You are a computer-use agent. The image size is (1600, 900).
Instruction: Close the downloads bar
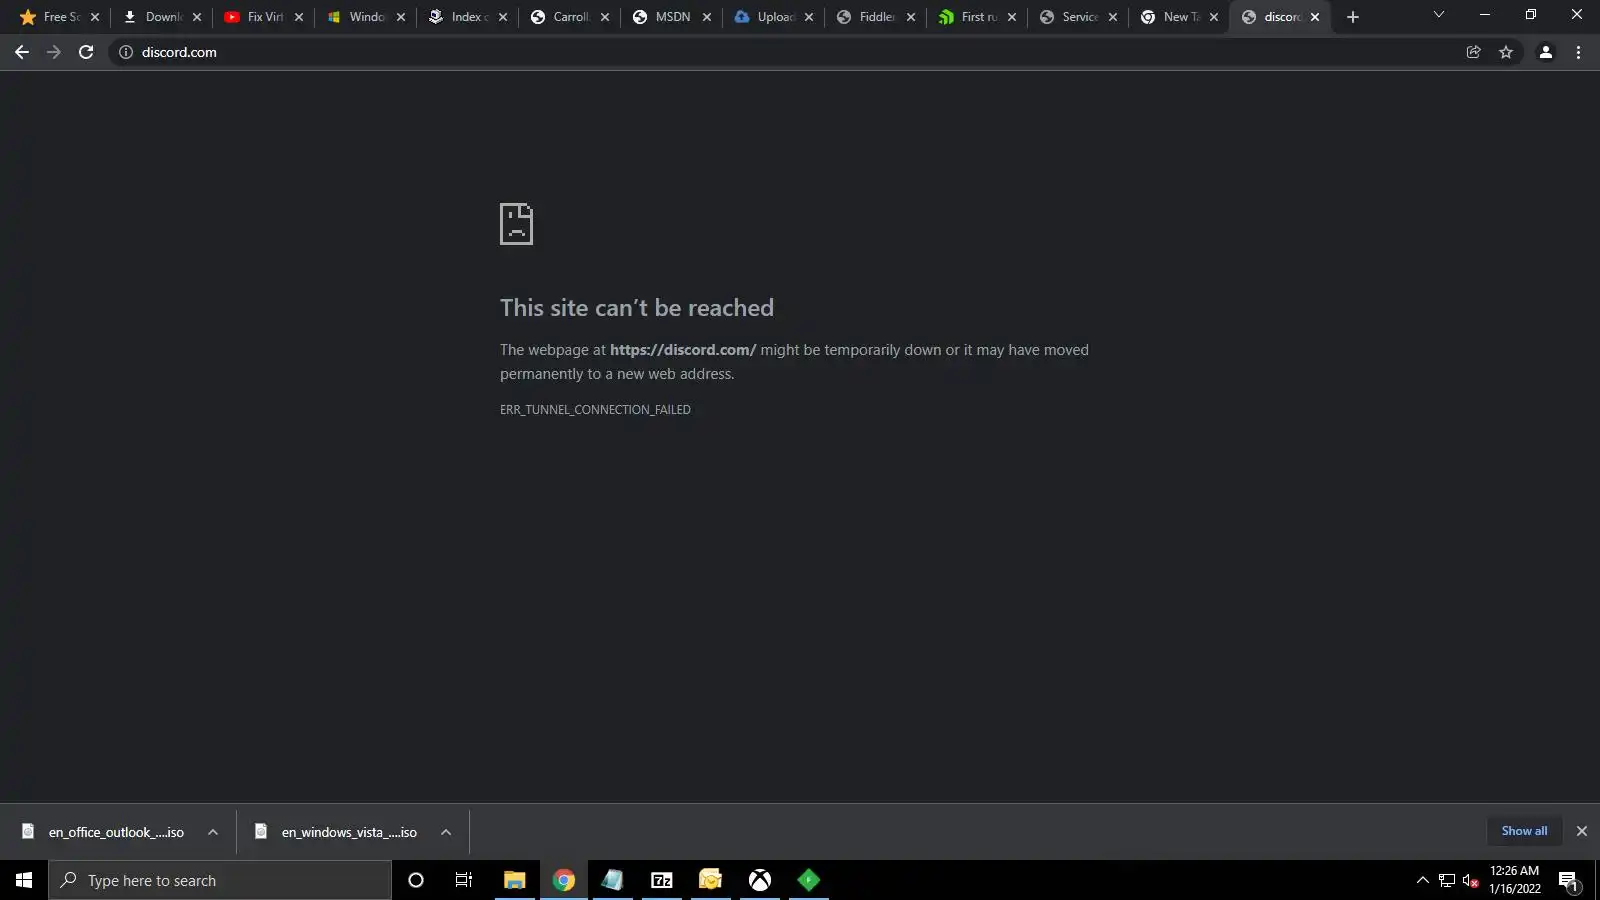pos(1582,831)
